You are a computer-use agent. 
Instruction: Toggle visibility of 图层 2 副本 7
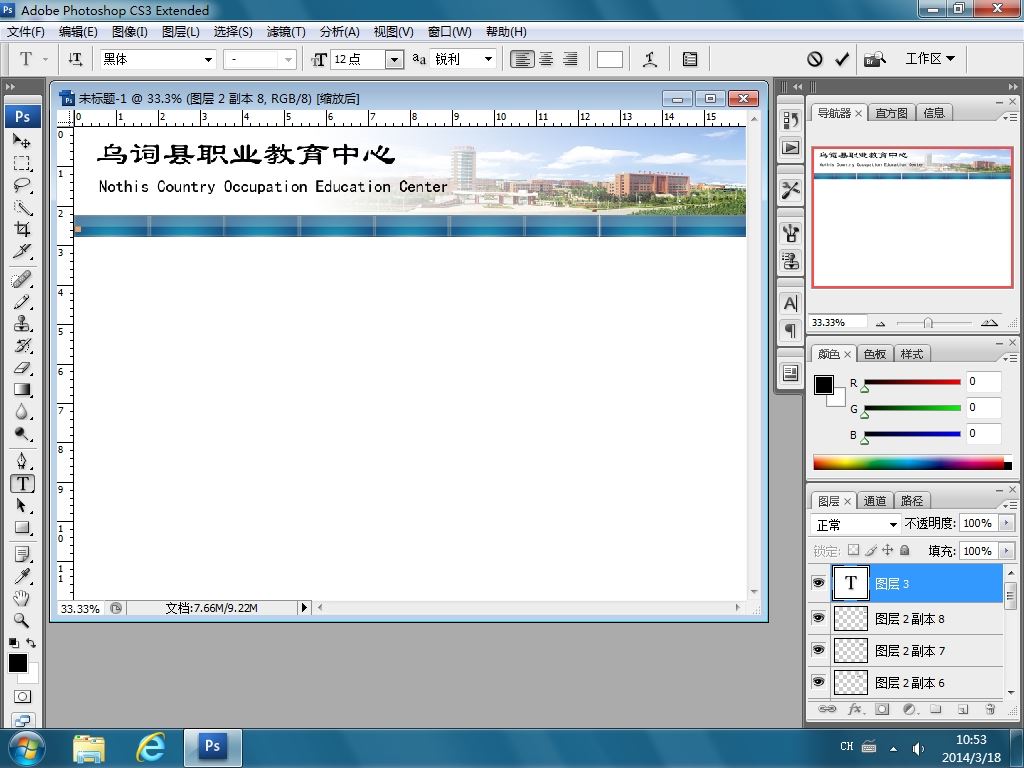818,650
